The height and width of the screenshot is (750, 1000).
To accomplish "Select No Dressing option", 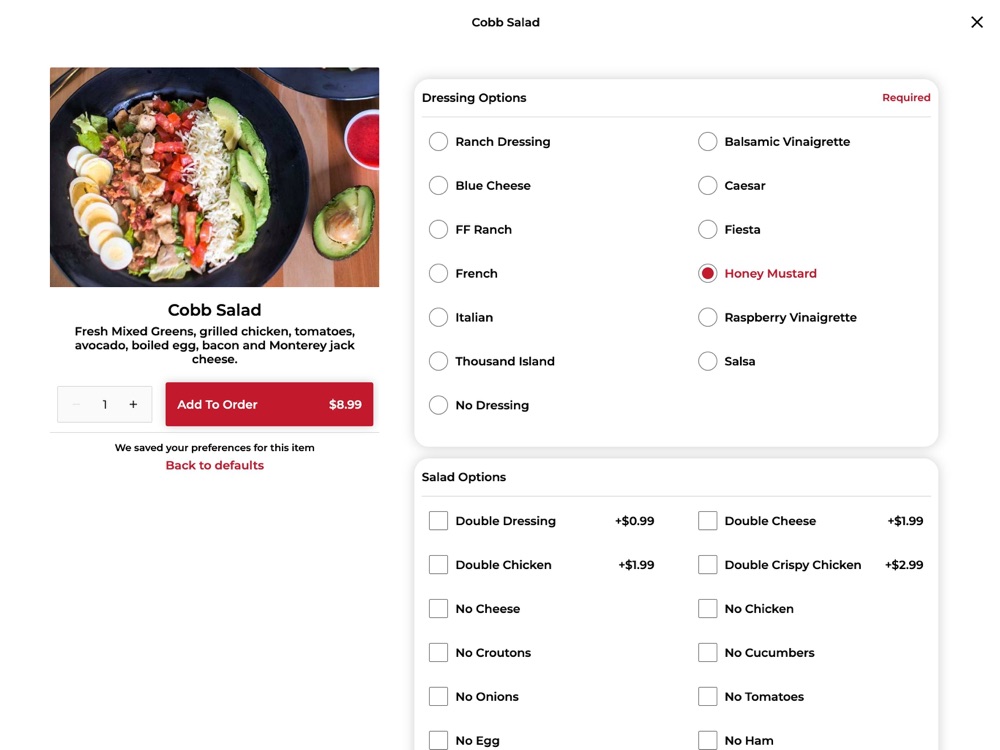I will pyautogui.click(x=438, y=405).
